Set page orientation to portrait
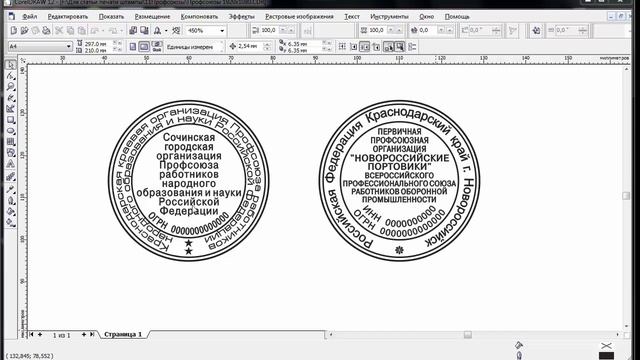The height and width of the screenshot is (360, 640). (133, 47)
